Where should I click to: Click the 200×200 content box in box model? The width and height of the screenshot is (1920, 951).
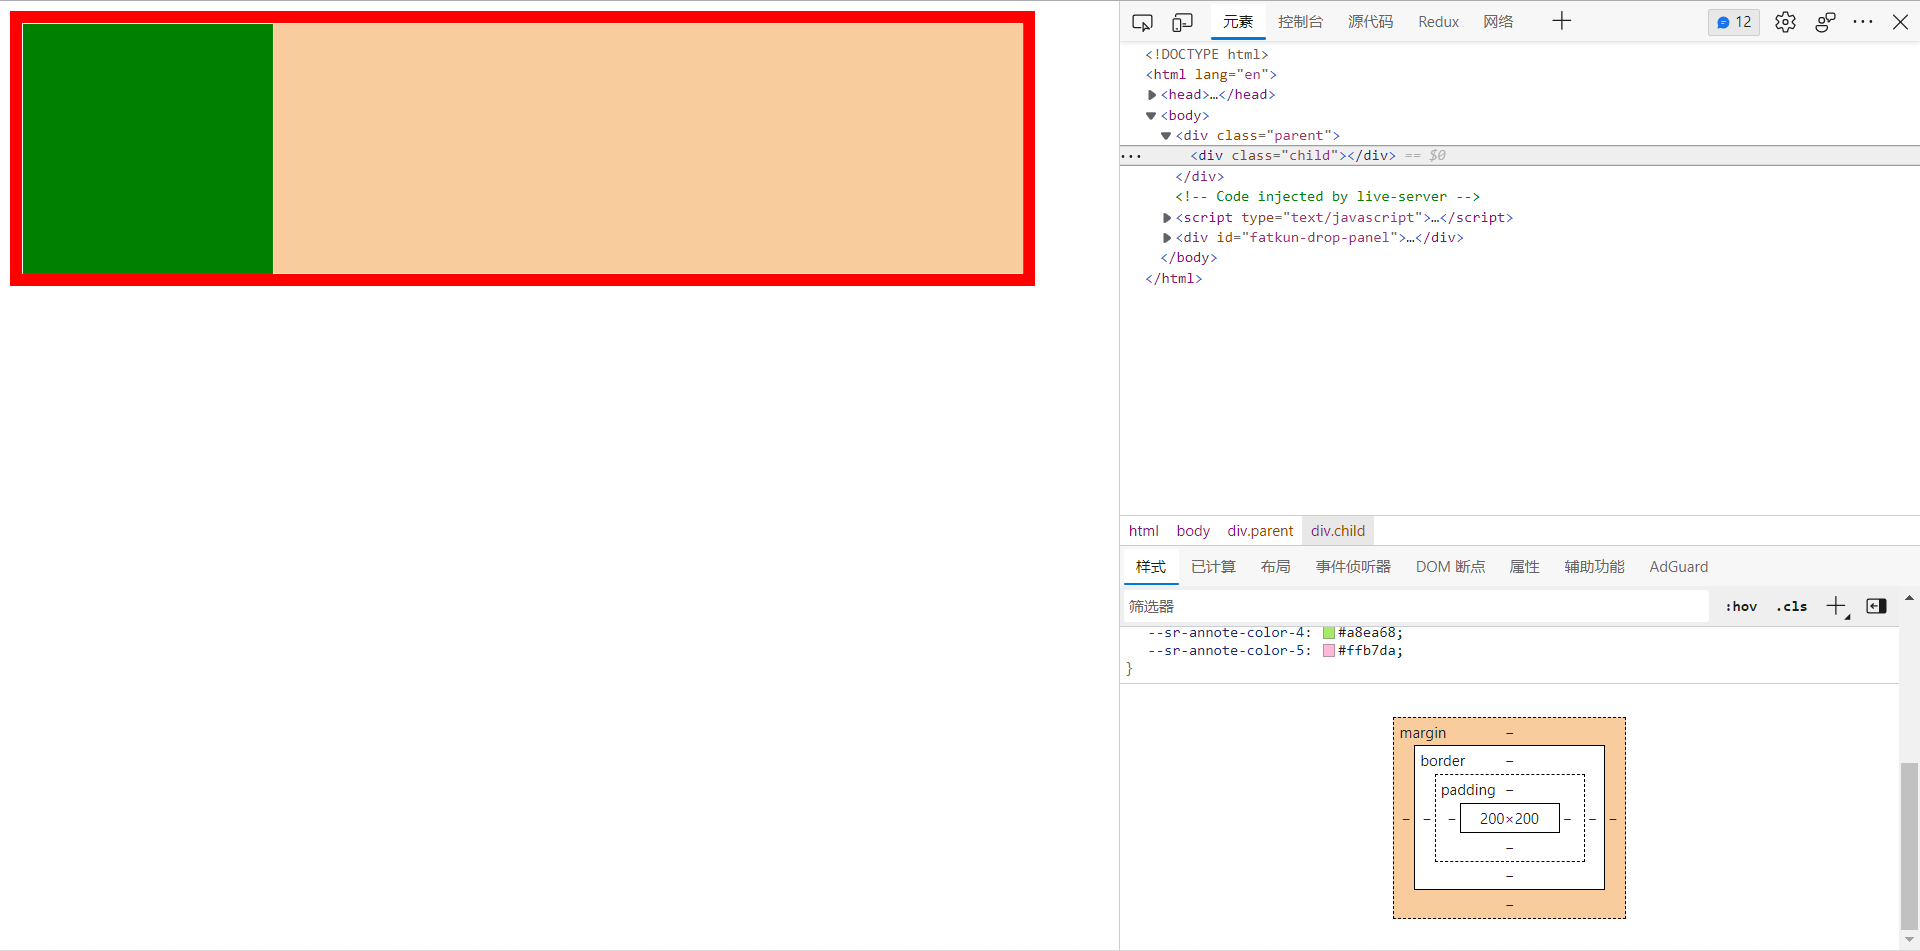[x=1509, y=819]
